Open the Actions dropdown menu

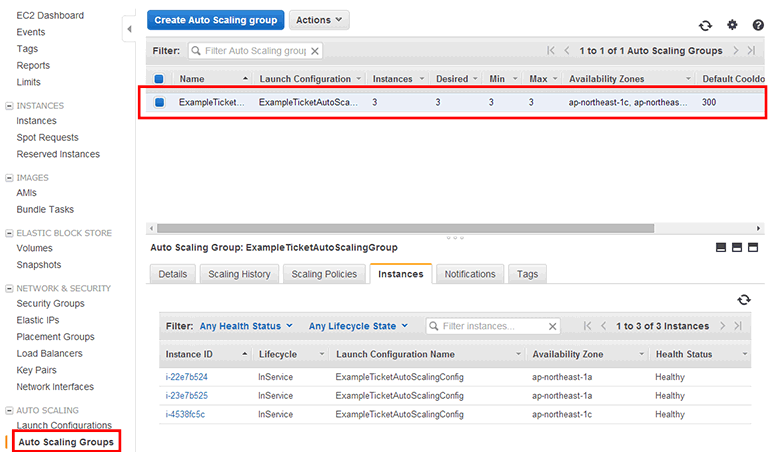[x=319, y=20]
